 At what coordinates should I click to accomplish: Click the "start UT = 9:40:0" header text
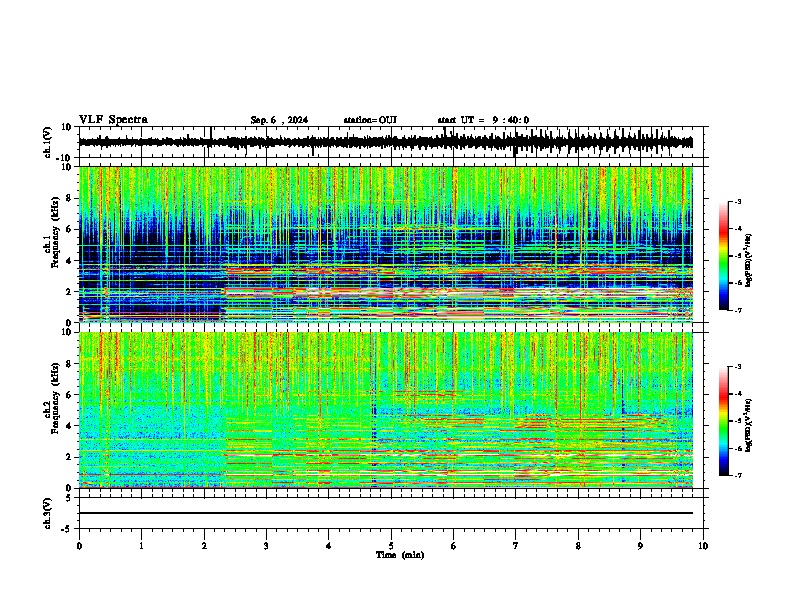(x=483, y=120)
